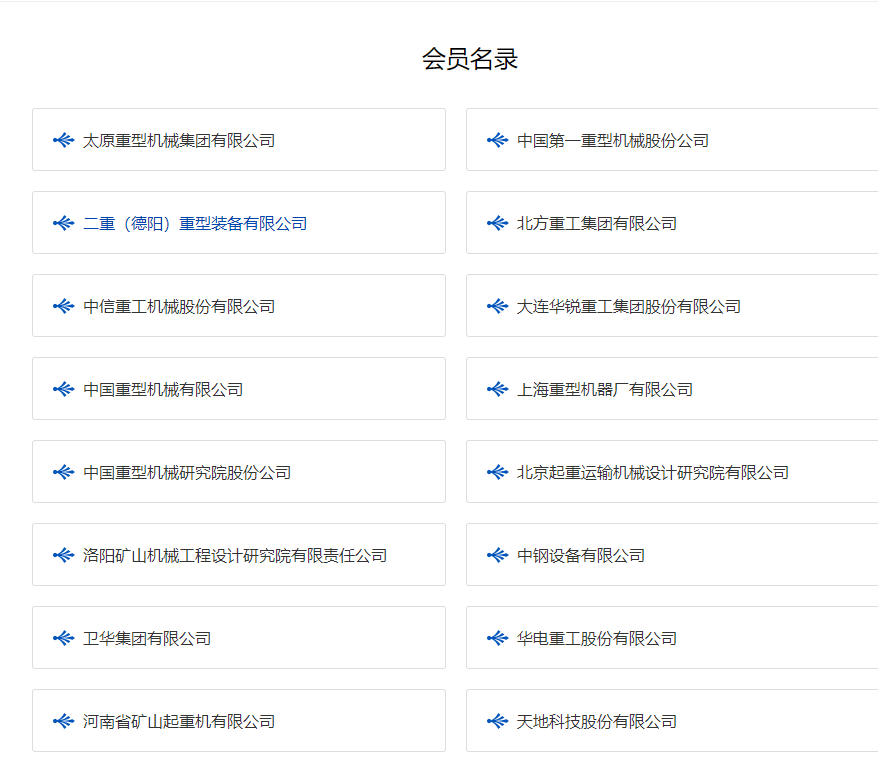Open 大连华锐重工集团股份有限公司 link

click(x=628, y=306)
